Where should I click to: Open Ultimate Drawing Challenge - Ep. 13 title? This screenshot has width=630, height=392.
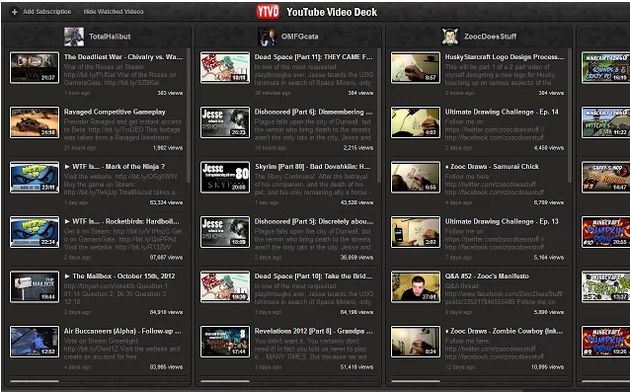pyautogui.click(x=502, y=221)
